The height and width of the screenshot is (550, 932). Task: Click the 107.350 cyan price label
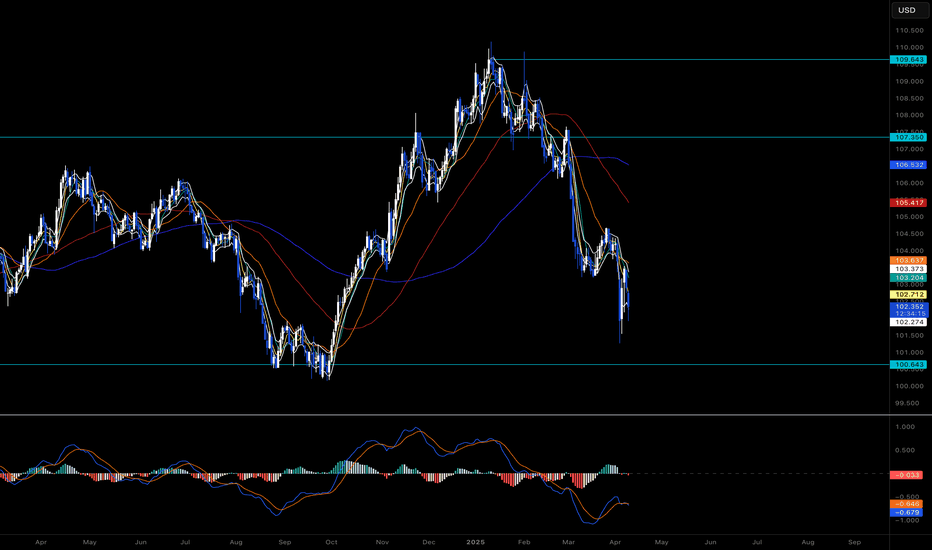(x=908, y=137)
